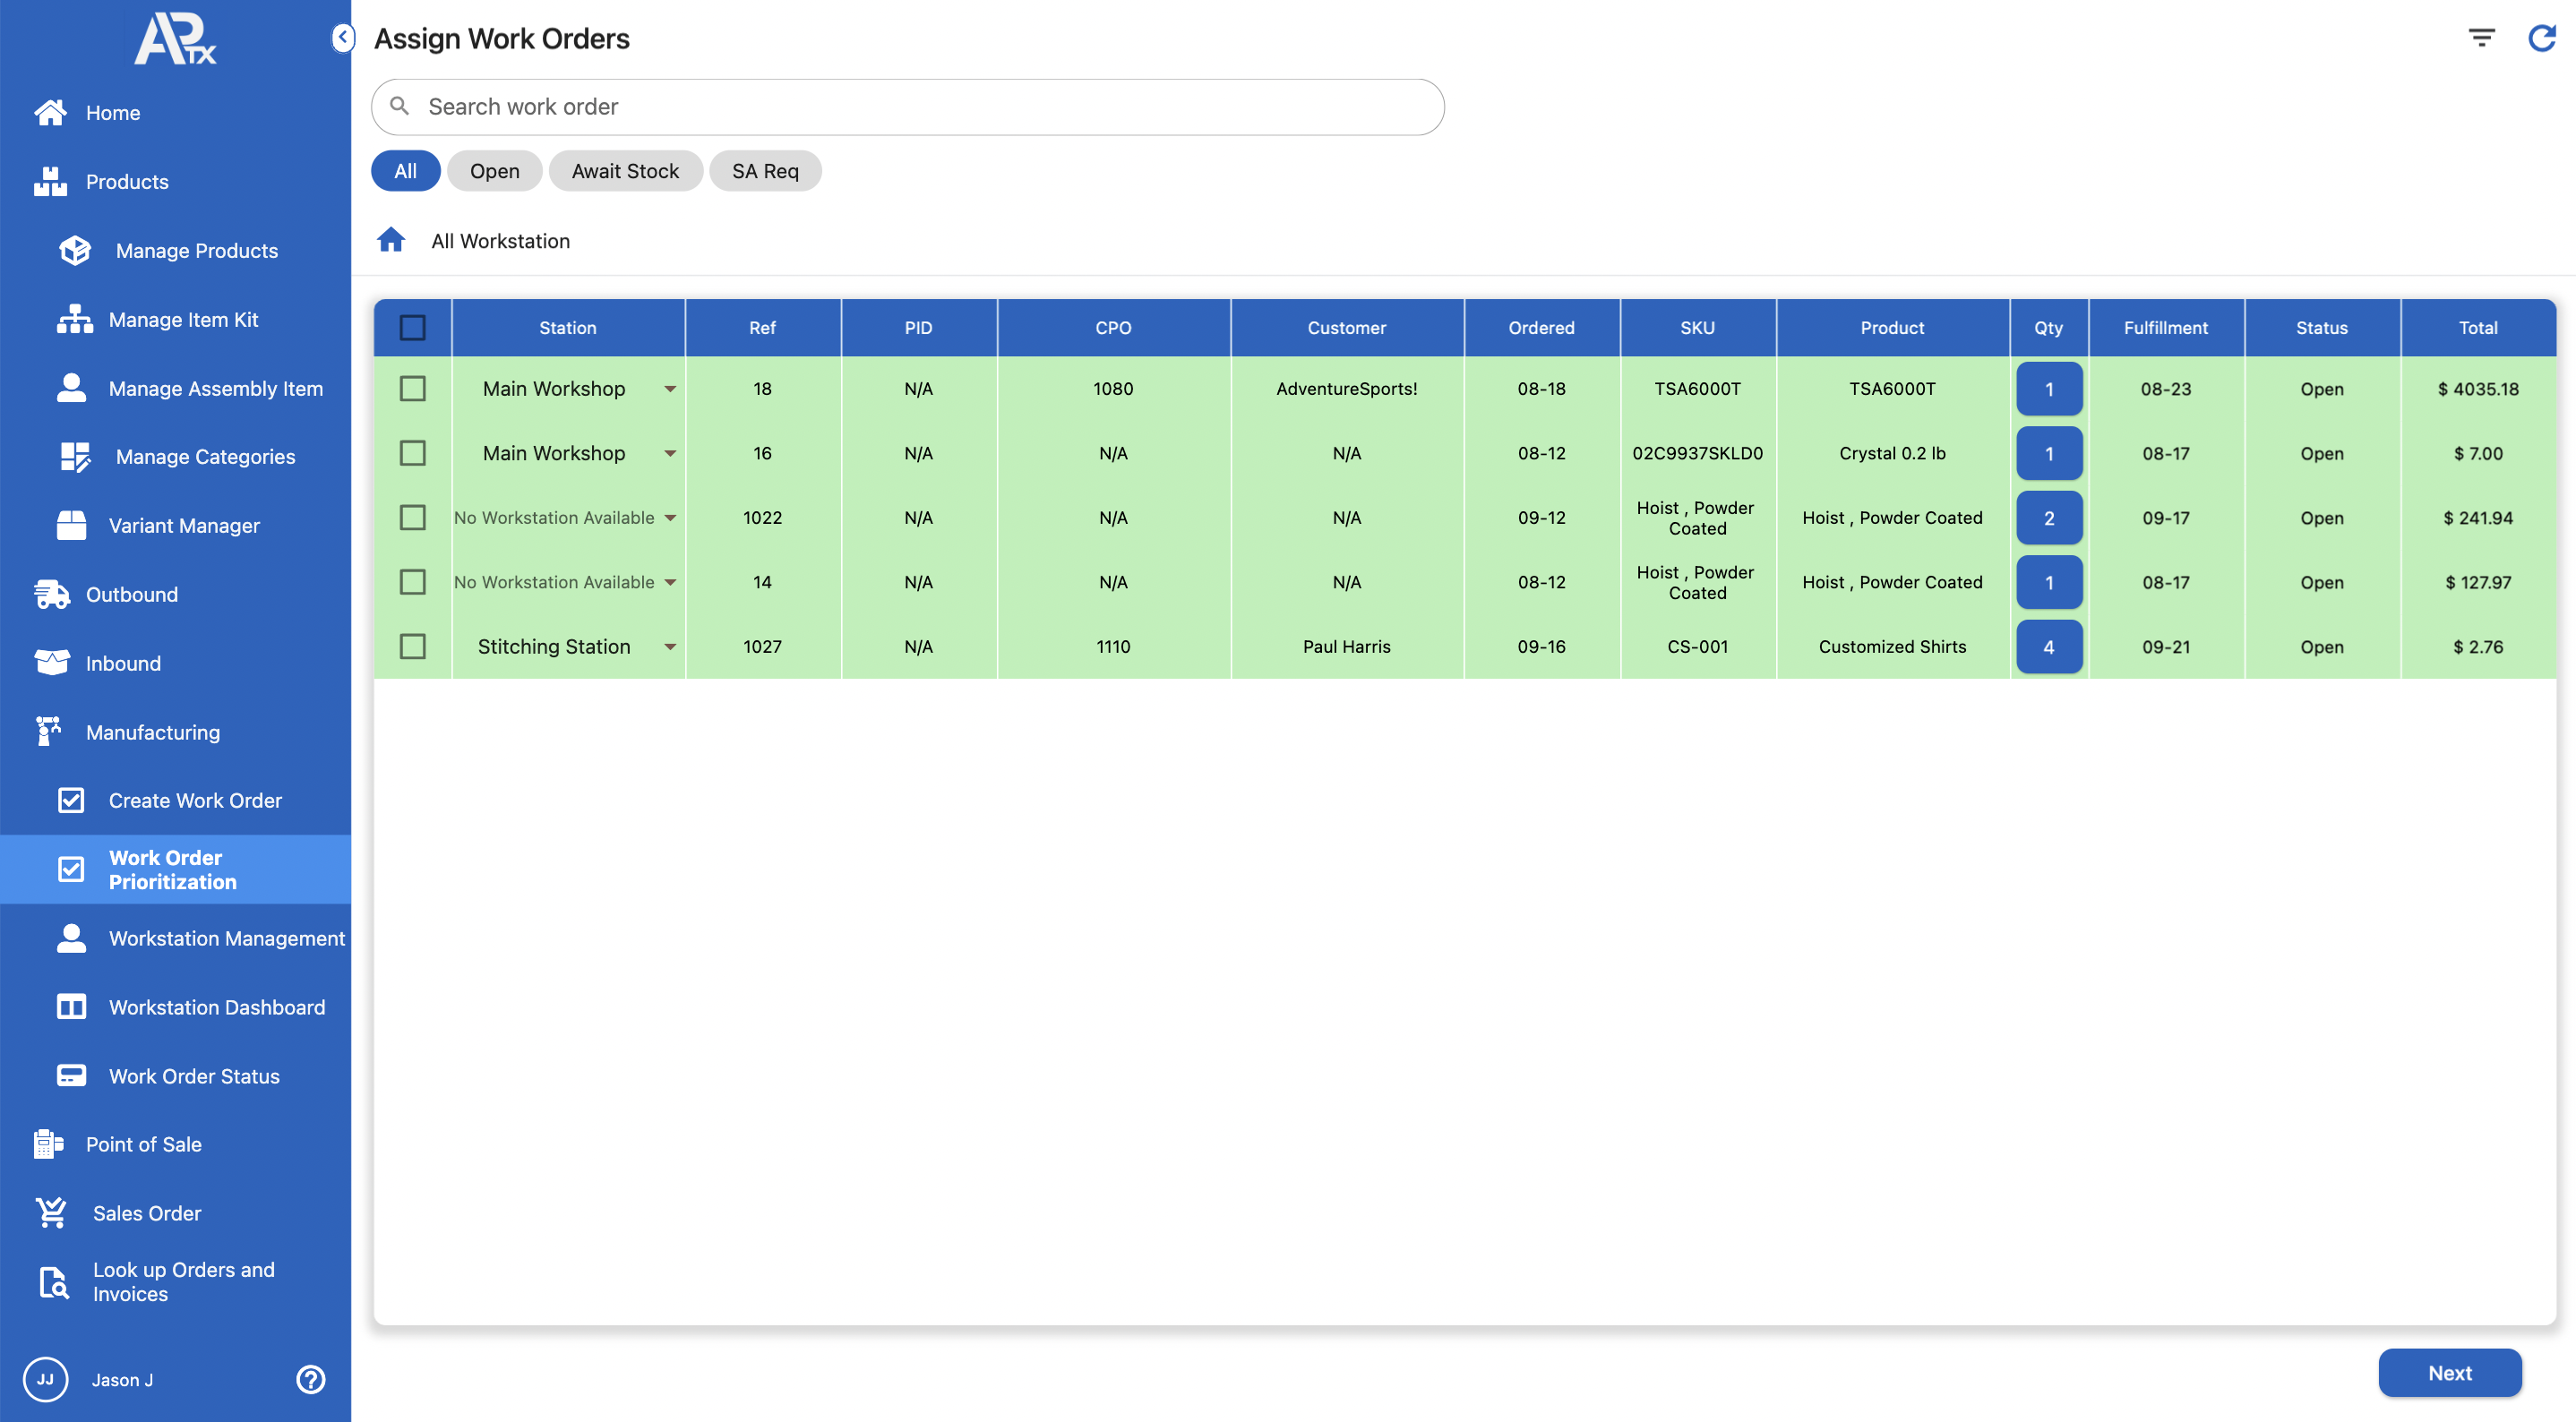This screenshot has height=1422, width=2576.
Task: Open the help question mark icon
Action: point(310,1379)
